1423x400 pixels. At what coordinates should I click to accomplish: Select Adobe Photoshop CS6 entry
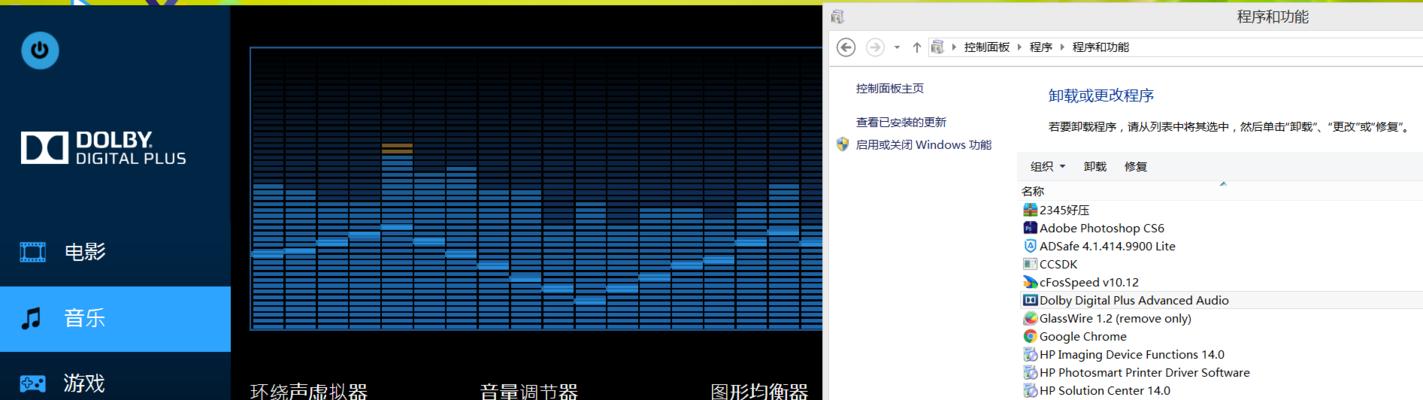coord(1102,228)
